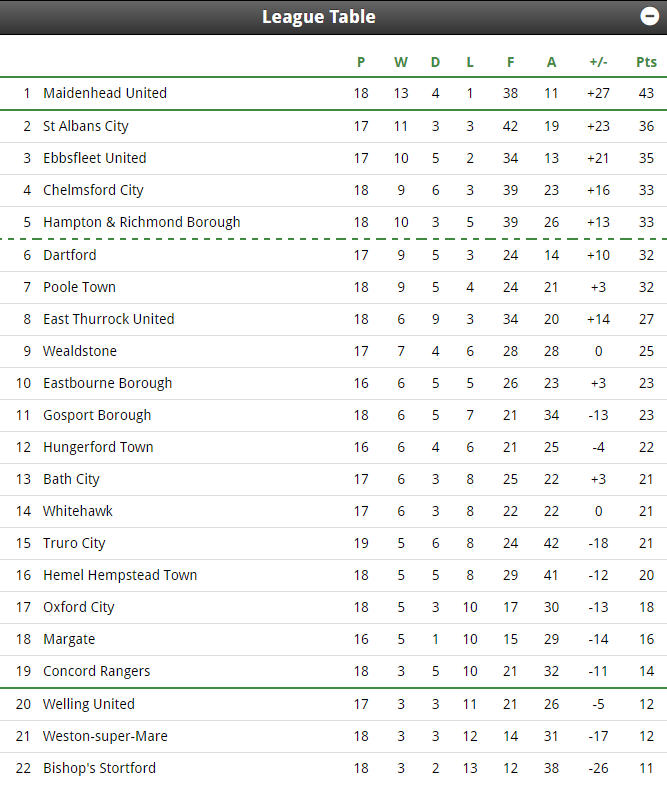The image size is (667, 792).
Task: Open Bishop's Stortford team link
Action: (99, 768)
